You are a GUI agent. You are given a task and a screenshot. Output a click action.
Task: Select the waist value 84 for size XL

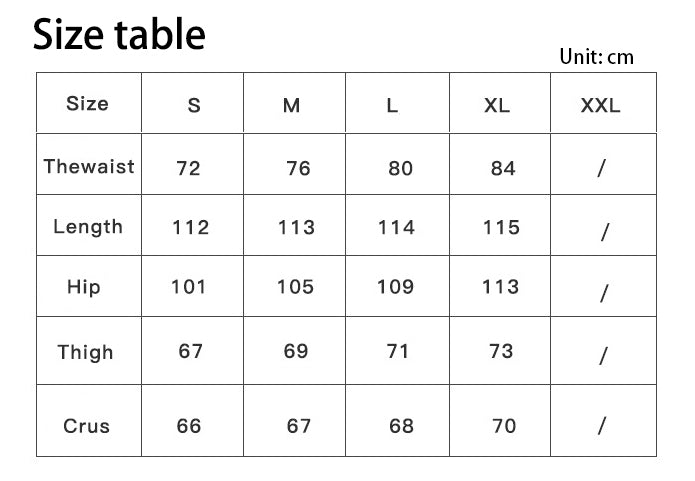[503, 168]
